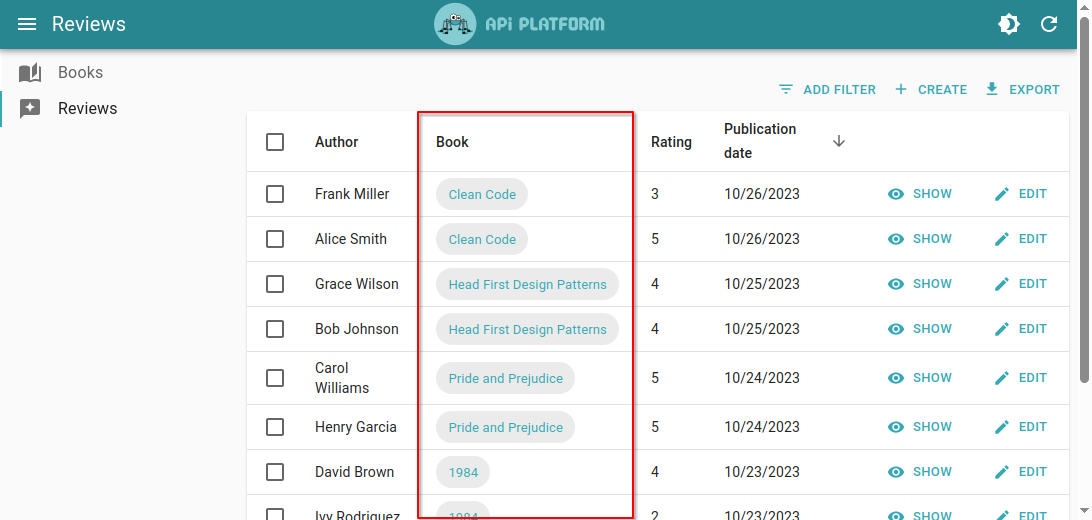Check the checkbox for Grace Wilson row
The height and width of the screenshot is (520, 1092).
pyautogui.click(x=275, y=284)
